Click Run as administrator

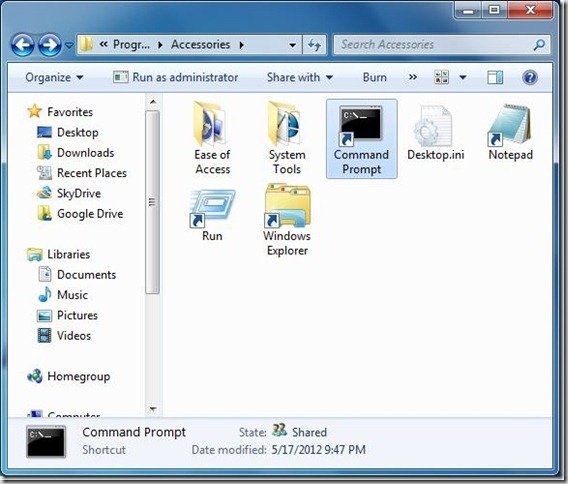(x=176, y=78)
